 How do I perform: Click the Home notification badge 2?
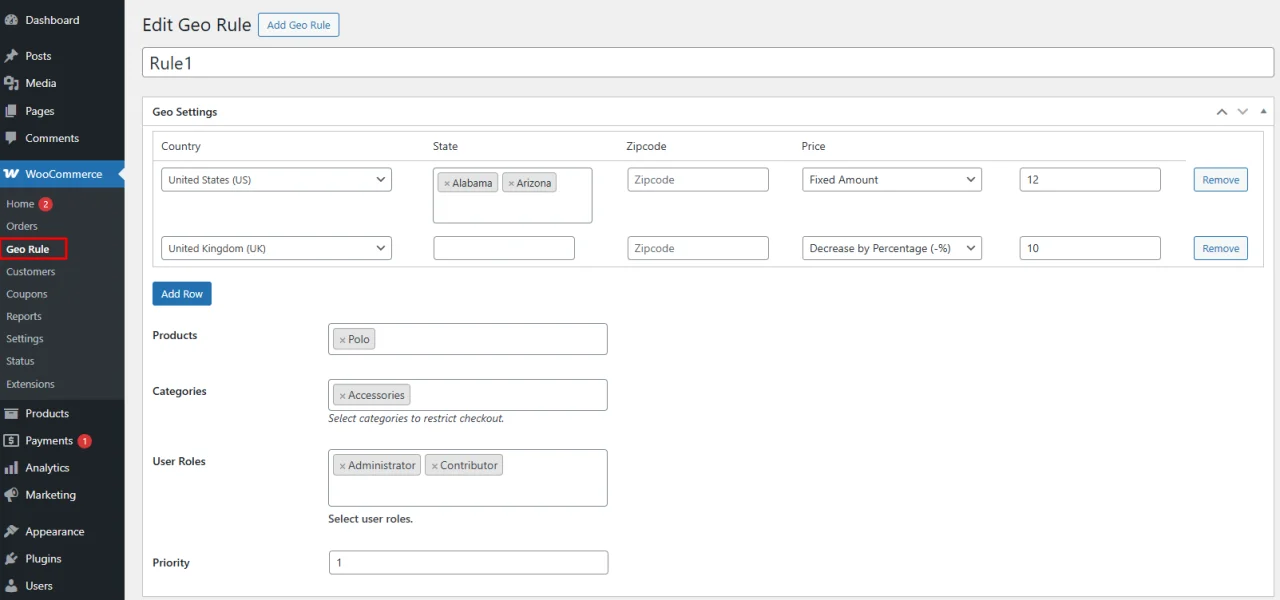tap(45, 204)
